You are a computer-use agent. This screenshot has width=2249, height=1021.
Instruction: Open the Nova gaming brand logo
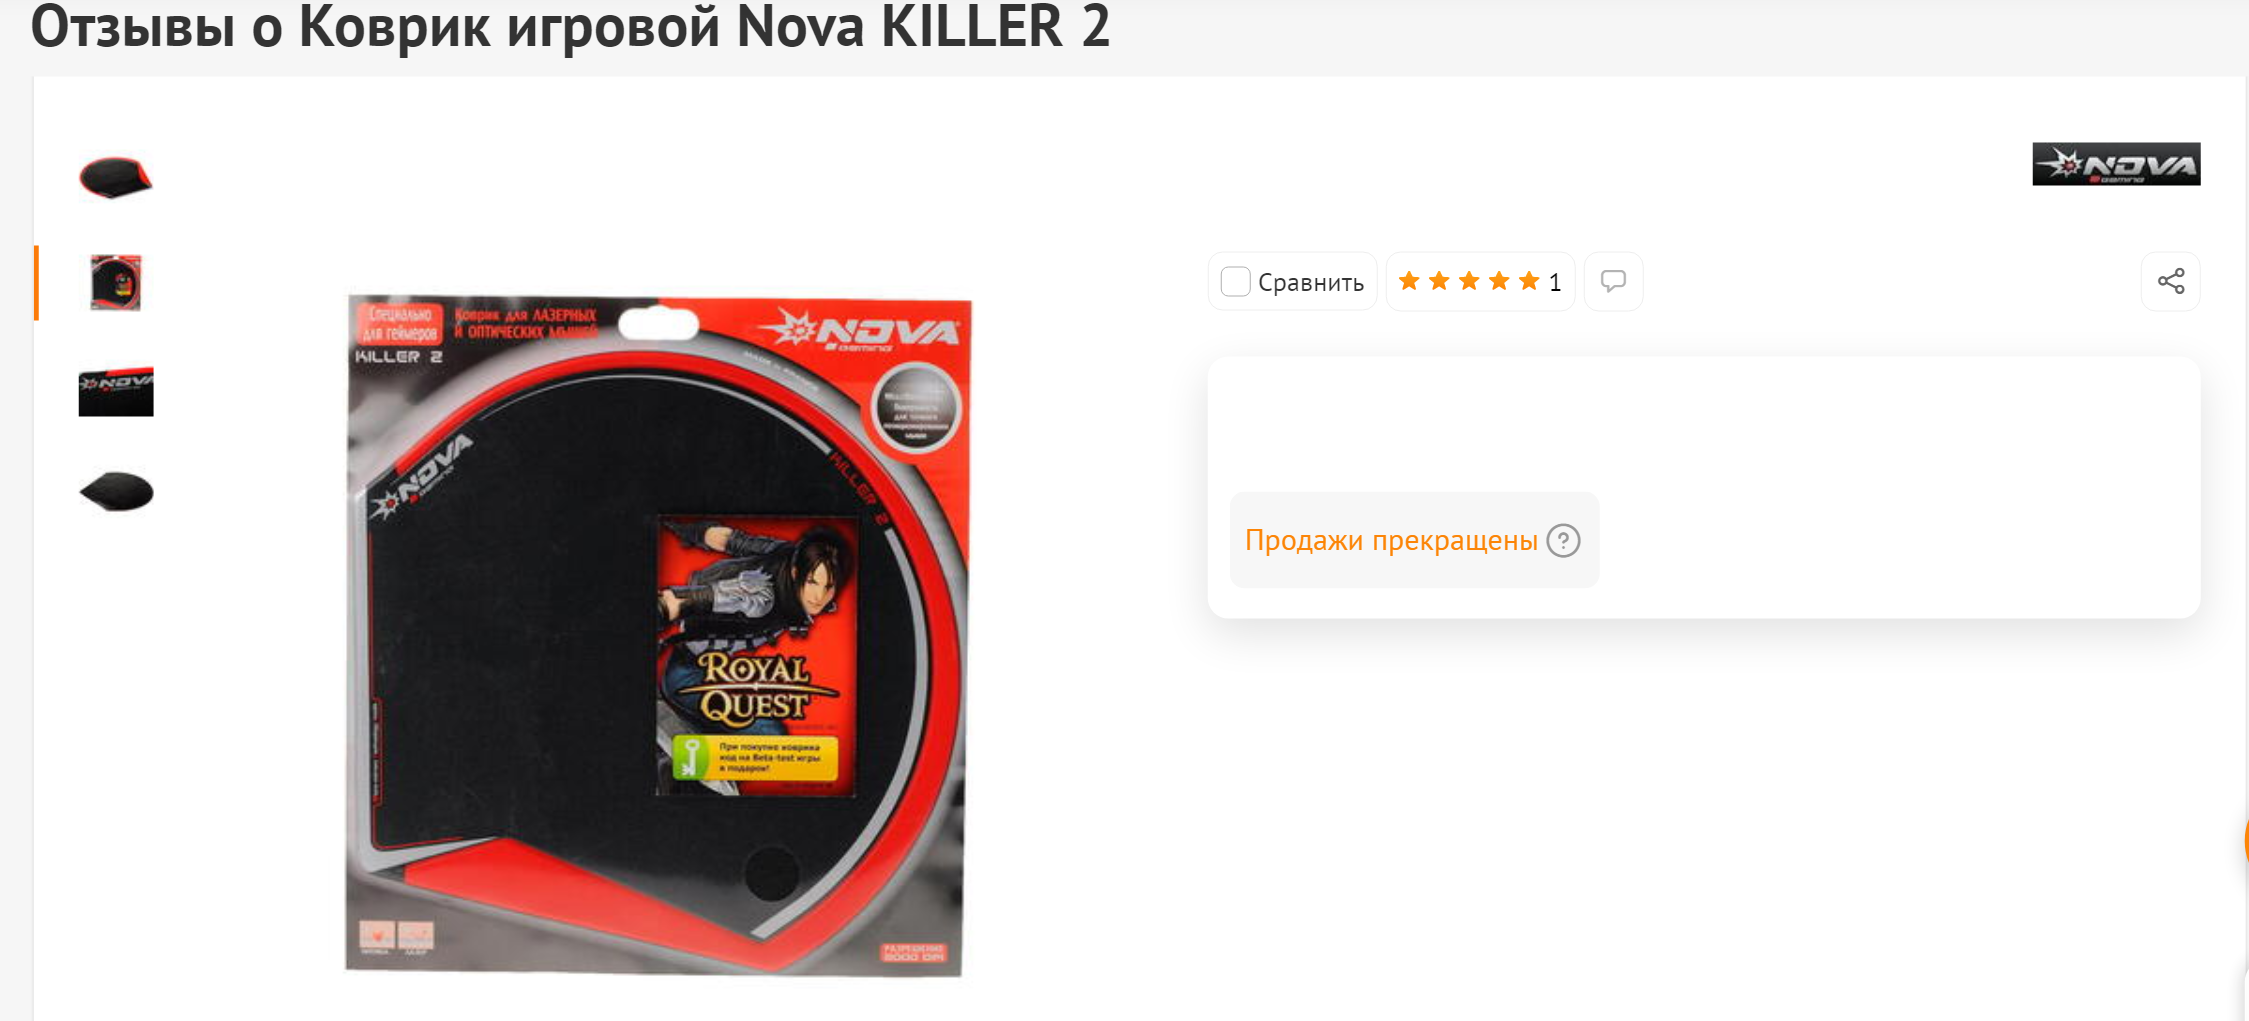tap(2116, 164)
